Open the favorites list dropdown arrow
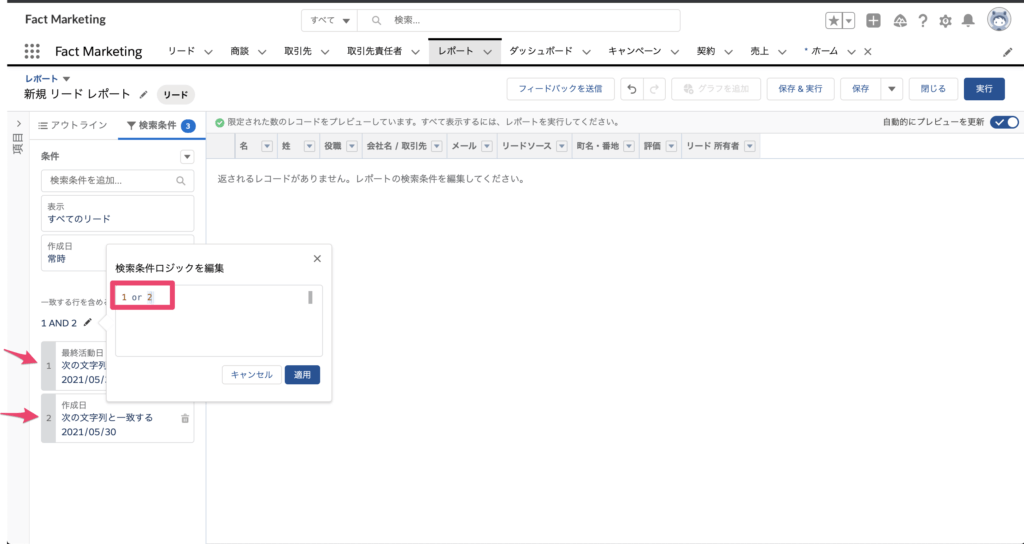 click(x=849, y=21)
